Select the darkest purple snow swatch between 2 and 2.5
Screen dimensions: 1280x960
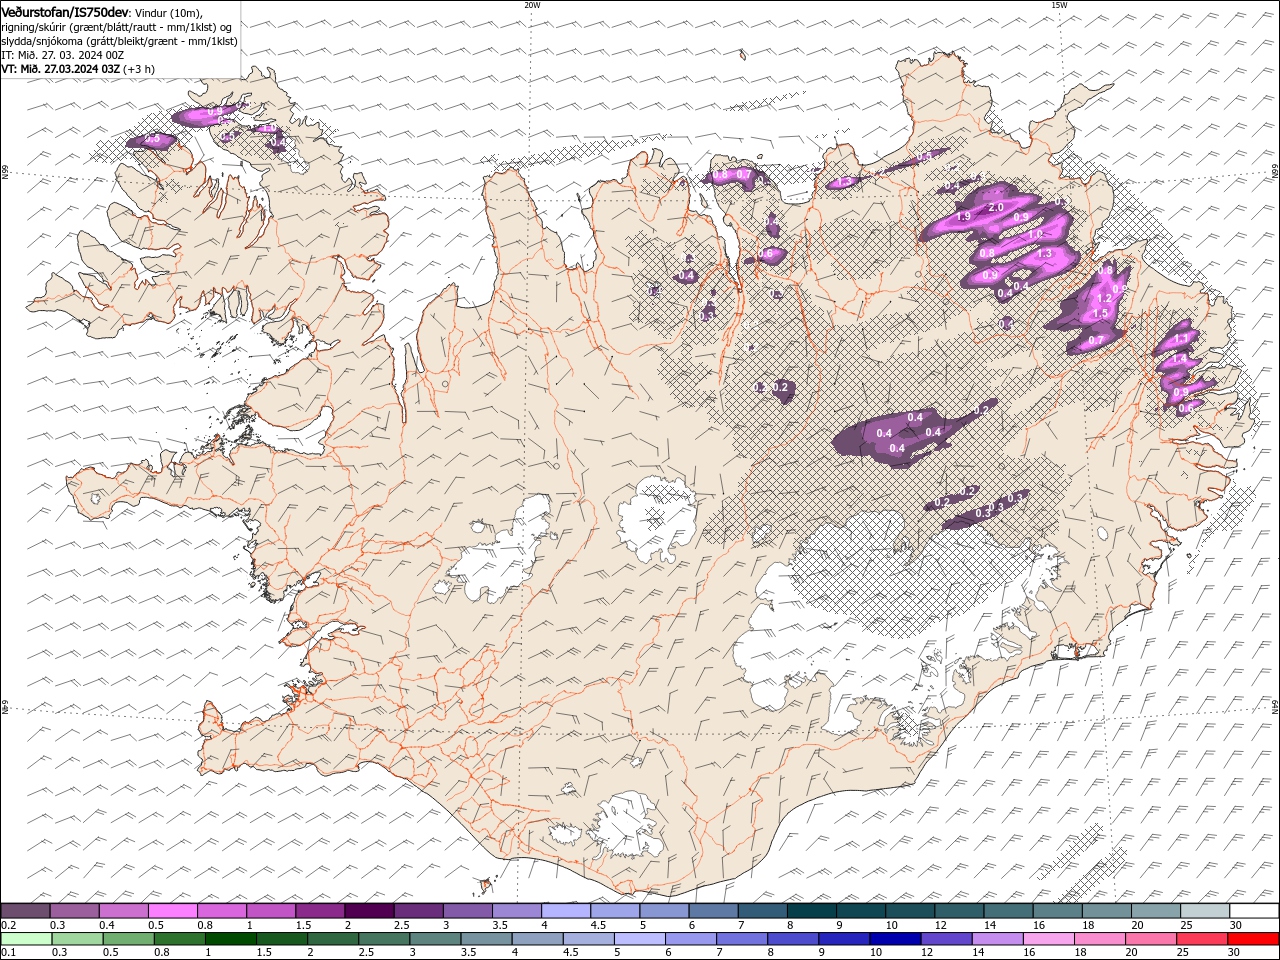pyautogui.click(x=370, y=911)
